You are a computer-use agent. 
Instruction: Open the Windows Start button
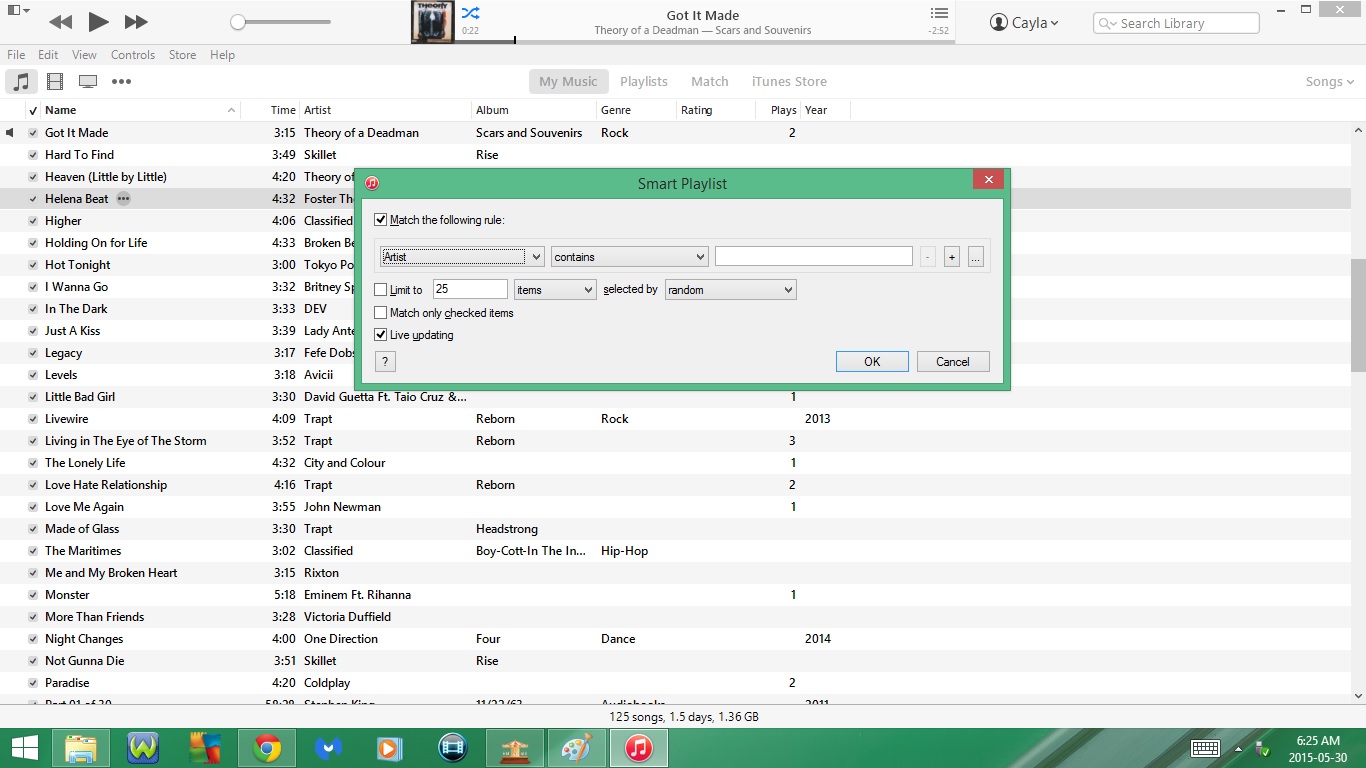[x=24, y=748]
